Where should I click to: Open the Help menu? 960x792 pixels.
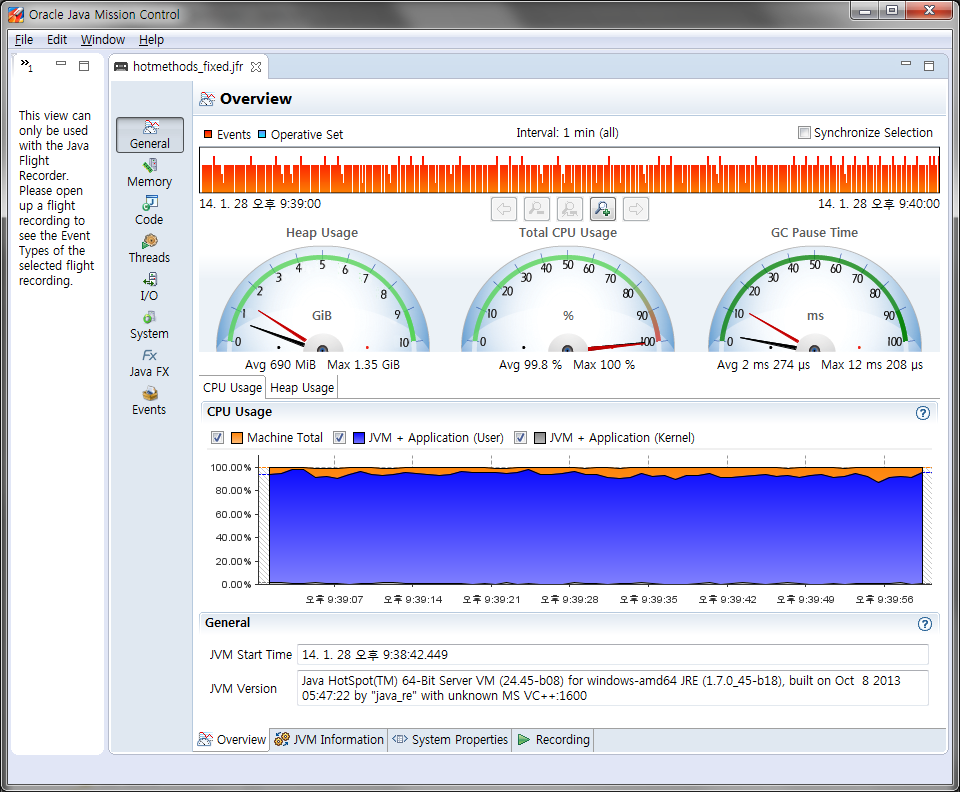(x=151, y=40)
